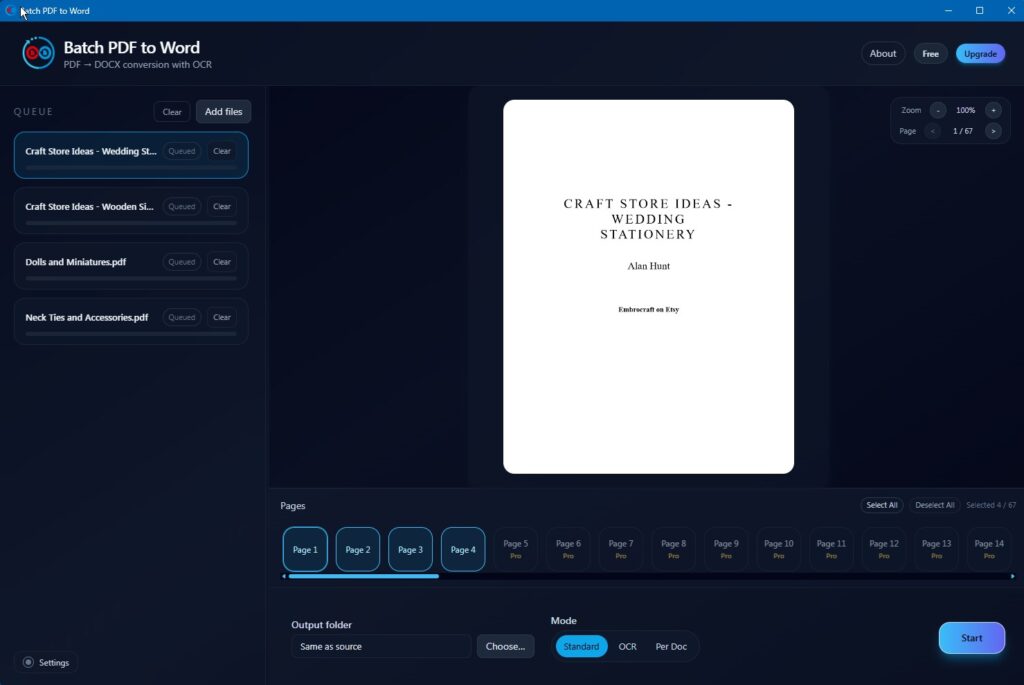
Task: Maximize the Batch PDF to Word window
Action: click(980, 10)
